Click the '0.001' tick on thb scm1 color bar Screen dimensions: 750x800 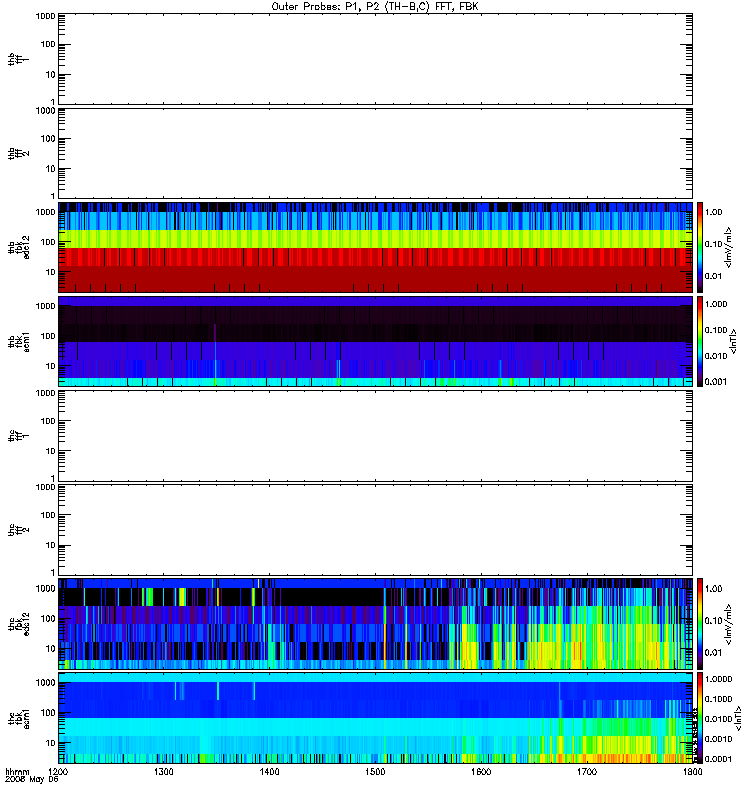tap(715, 382)
